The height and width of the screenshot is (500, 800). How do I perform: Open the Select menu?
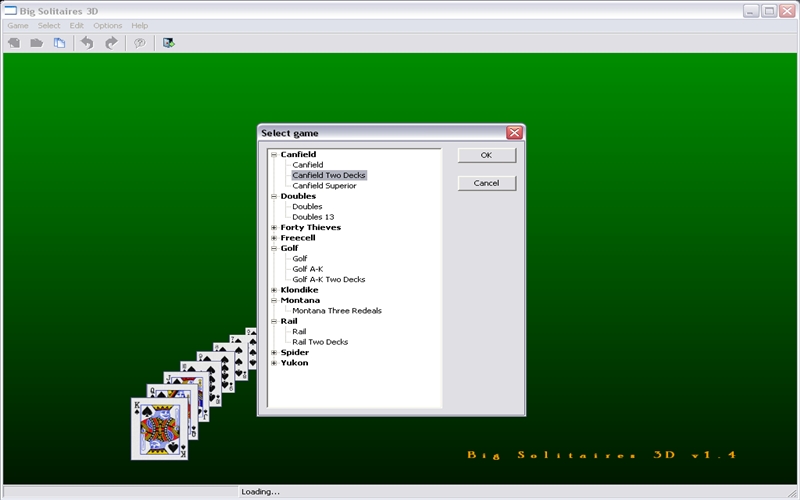[49, 26]
